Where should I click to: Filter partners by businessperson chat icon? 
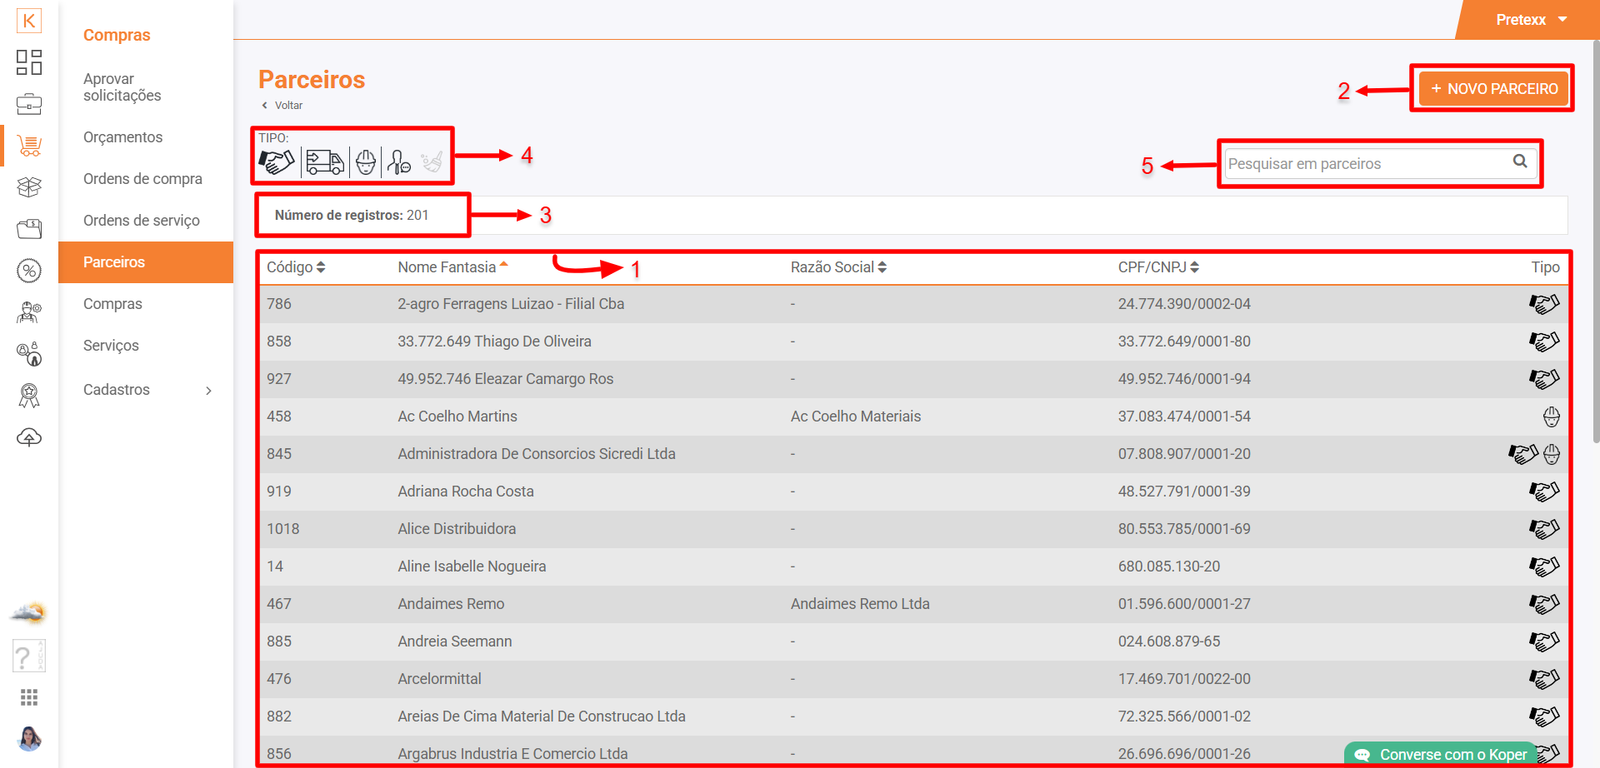pos(399,162)
